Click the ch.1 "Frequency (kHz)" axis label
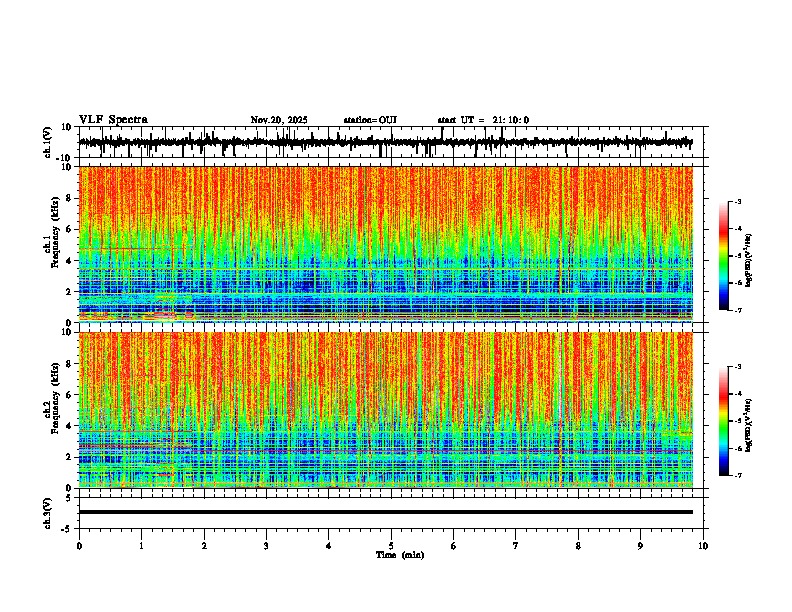This screenshot has width=792, height=612. coord(56,232)
